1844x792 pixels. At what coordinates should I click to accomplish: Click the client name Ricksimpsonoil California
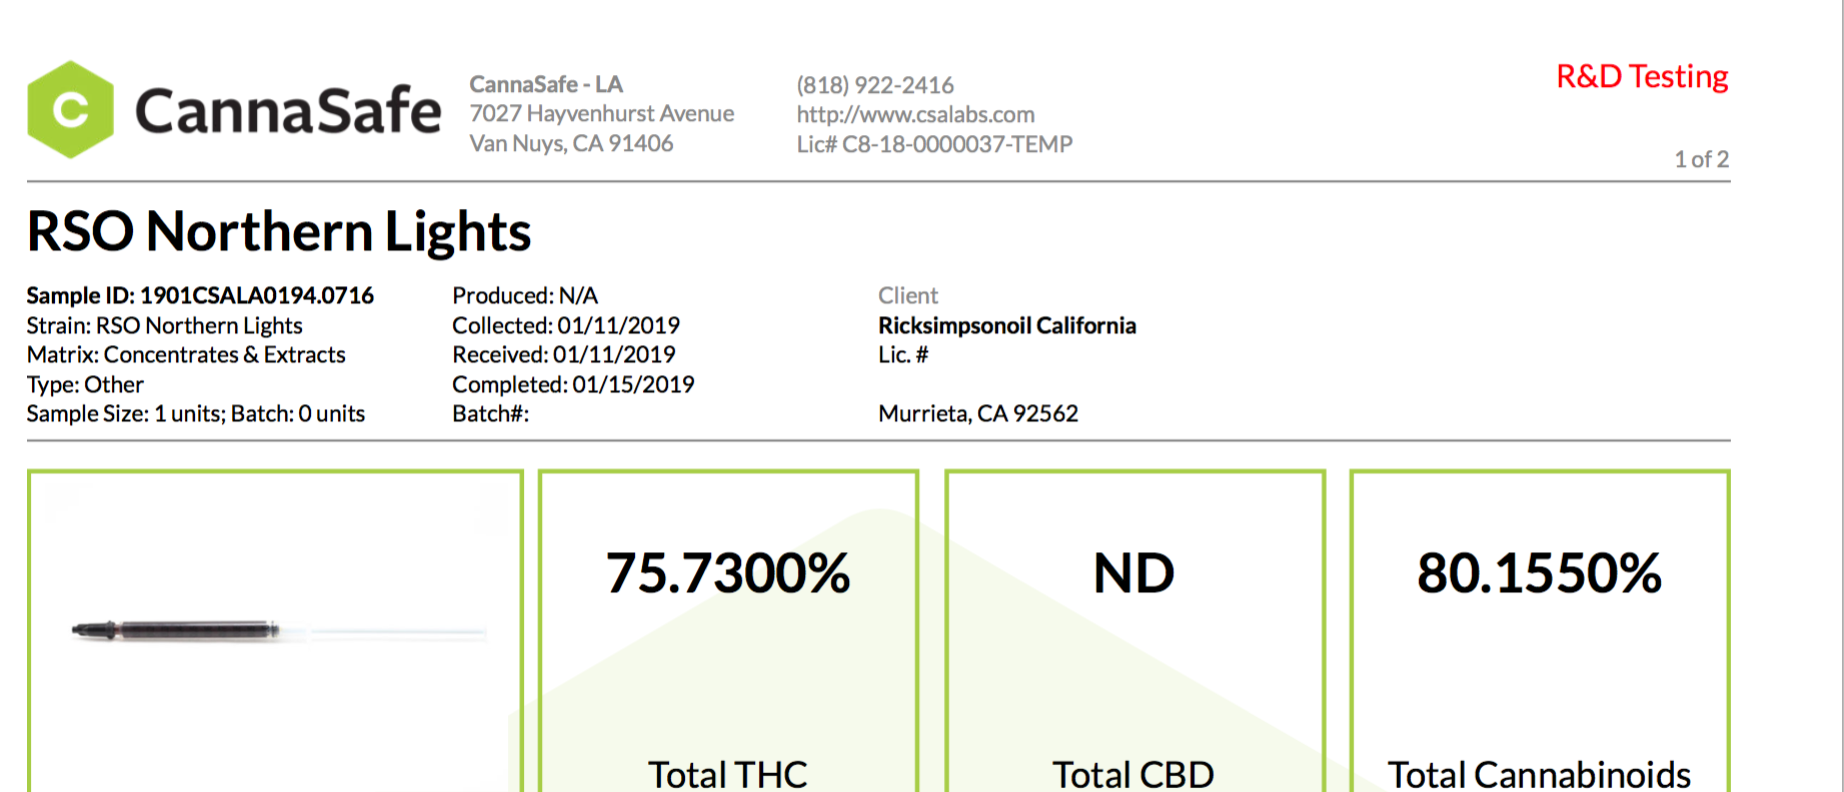[x=1007, y=325]
